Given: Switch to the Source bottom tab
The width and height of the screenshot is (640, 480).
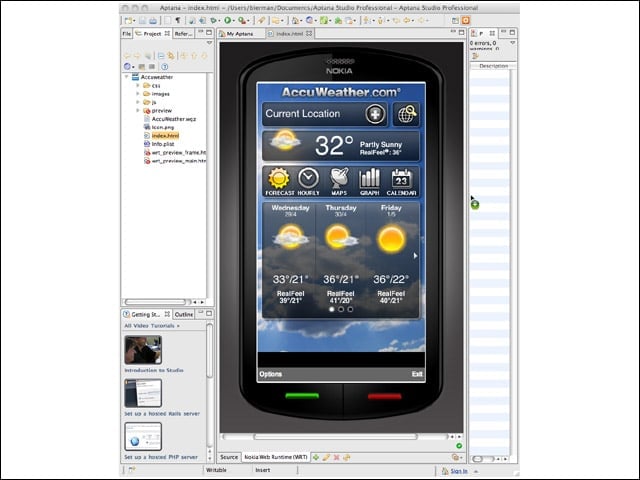Looking at the screenshot, I should [229, 457].
